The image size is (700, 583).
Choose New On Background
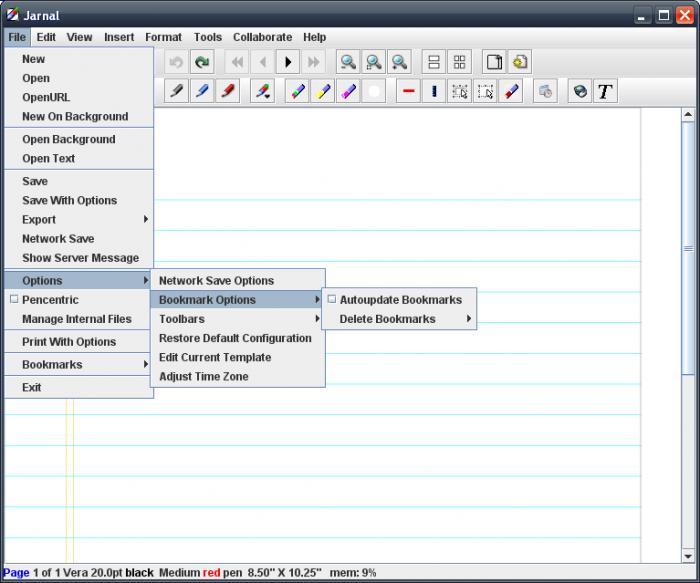79,117
